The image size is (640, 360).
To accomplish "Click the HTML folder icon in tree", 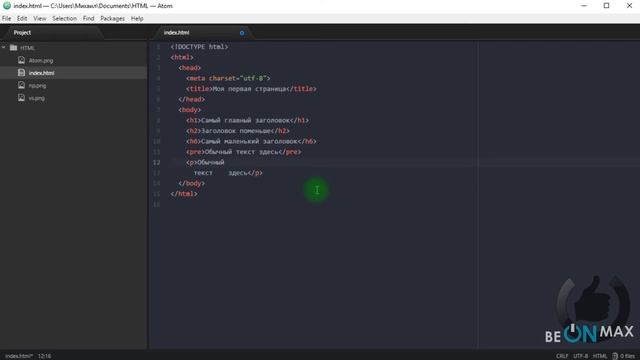I will tap(13, 48).
